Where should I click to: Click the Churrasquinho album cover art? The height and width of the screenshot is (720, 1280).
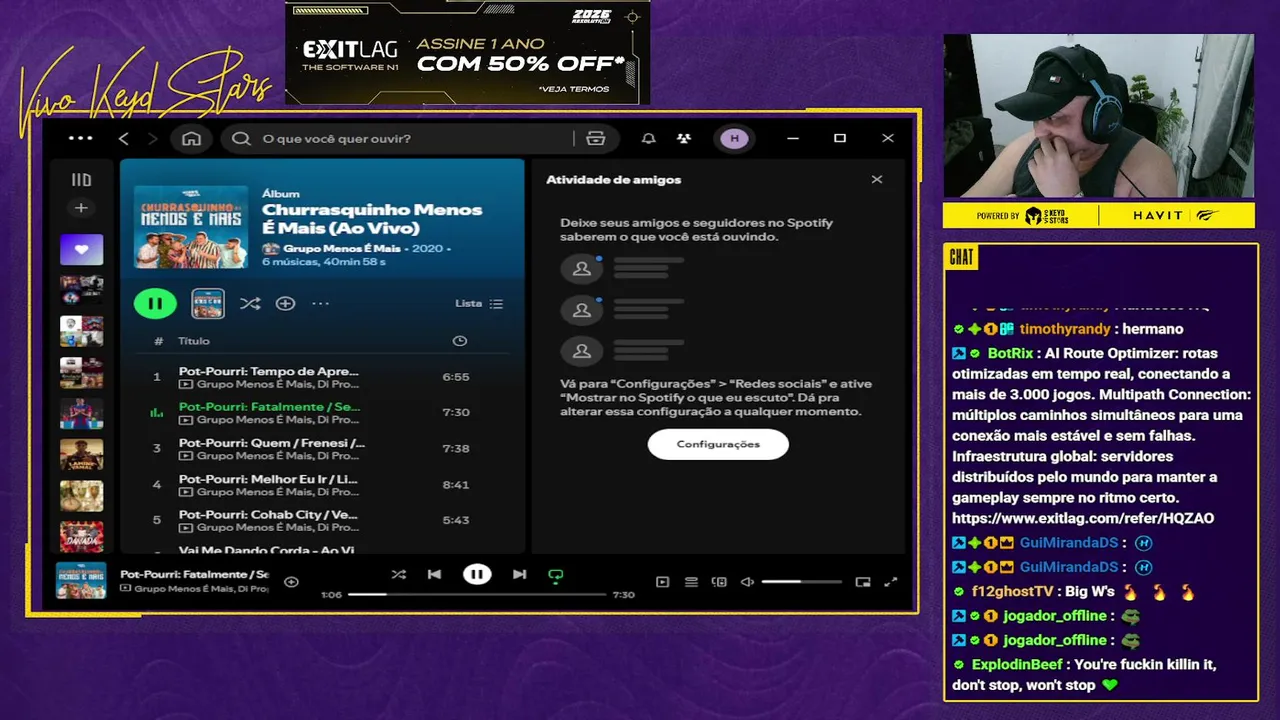(x=191, y=226)
